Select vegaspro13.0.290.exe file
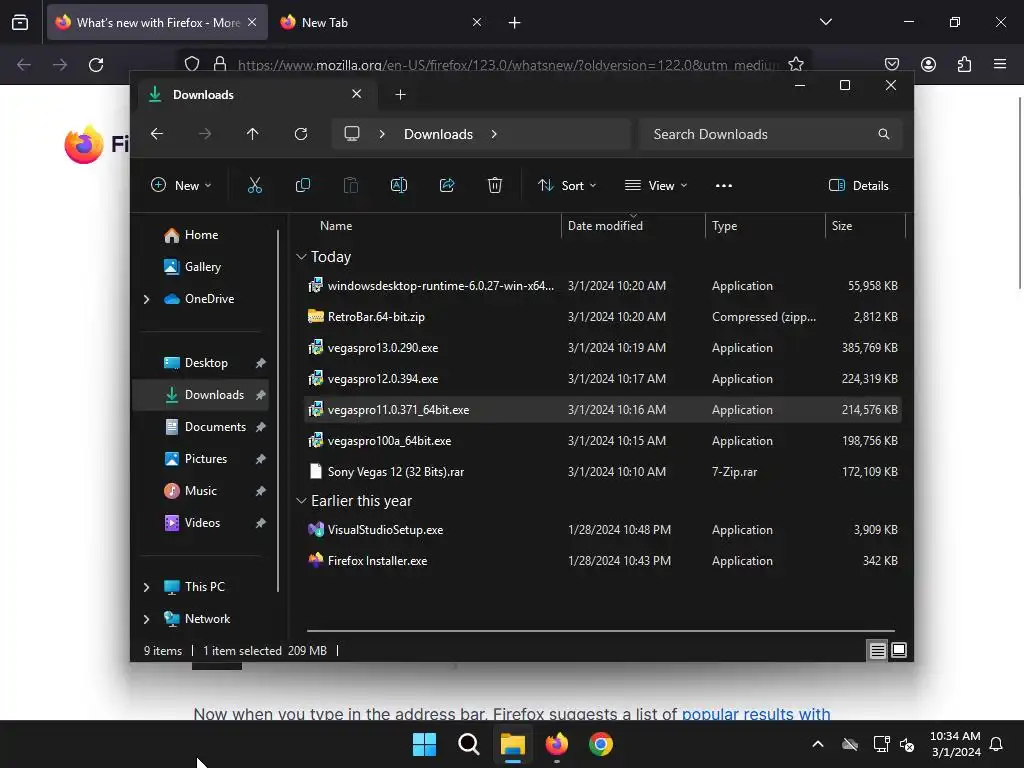The image size is (1024, 768). click(x=603, y=348)
